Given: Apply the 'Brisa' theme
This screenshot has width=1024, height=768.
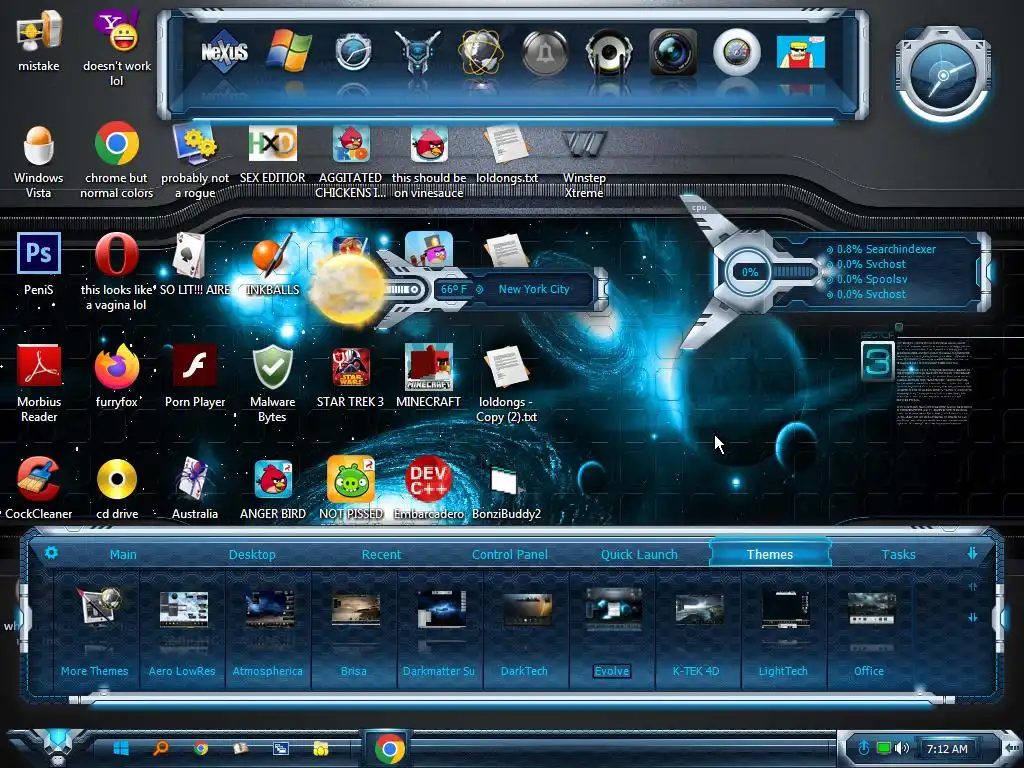Looking at the screenshot, I should click(x=353, y=631).
